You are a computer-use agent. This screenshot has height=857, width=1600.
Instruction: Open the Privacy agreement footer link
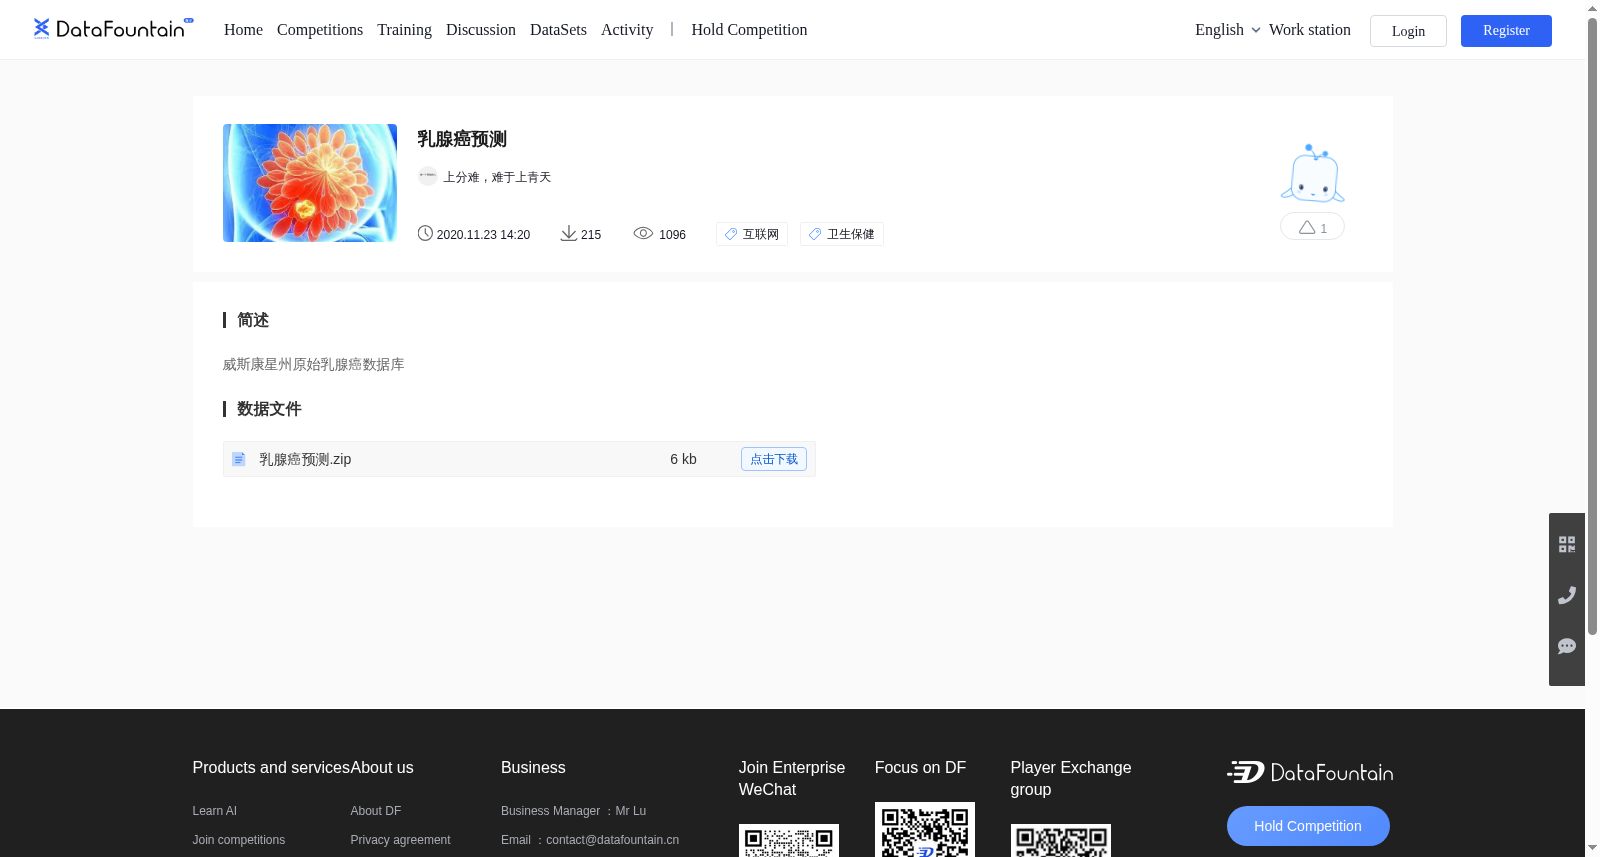tap(400, 840)
